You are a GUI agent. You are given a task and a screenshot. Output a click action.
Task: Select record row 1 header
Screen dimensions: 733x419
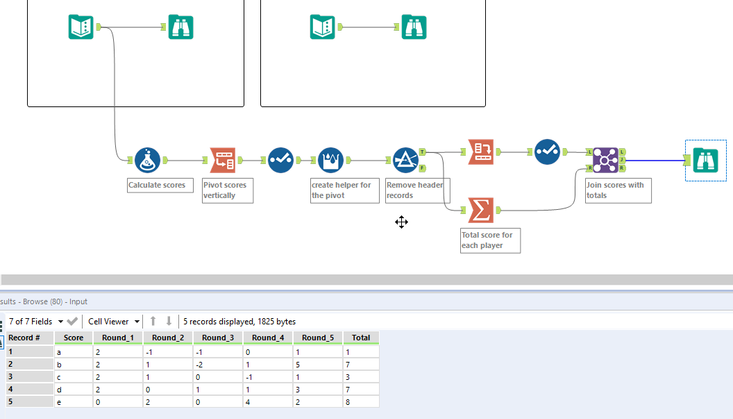(29, 352)
